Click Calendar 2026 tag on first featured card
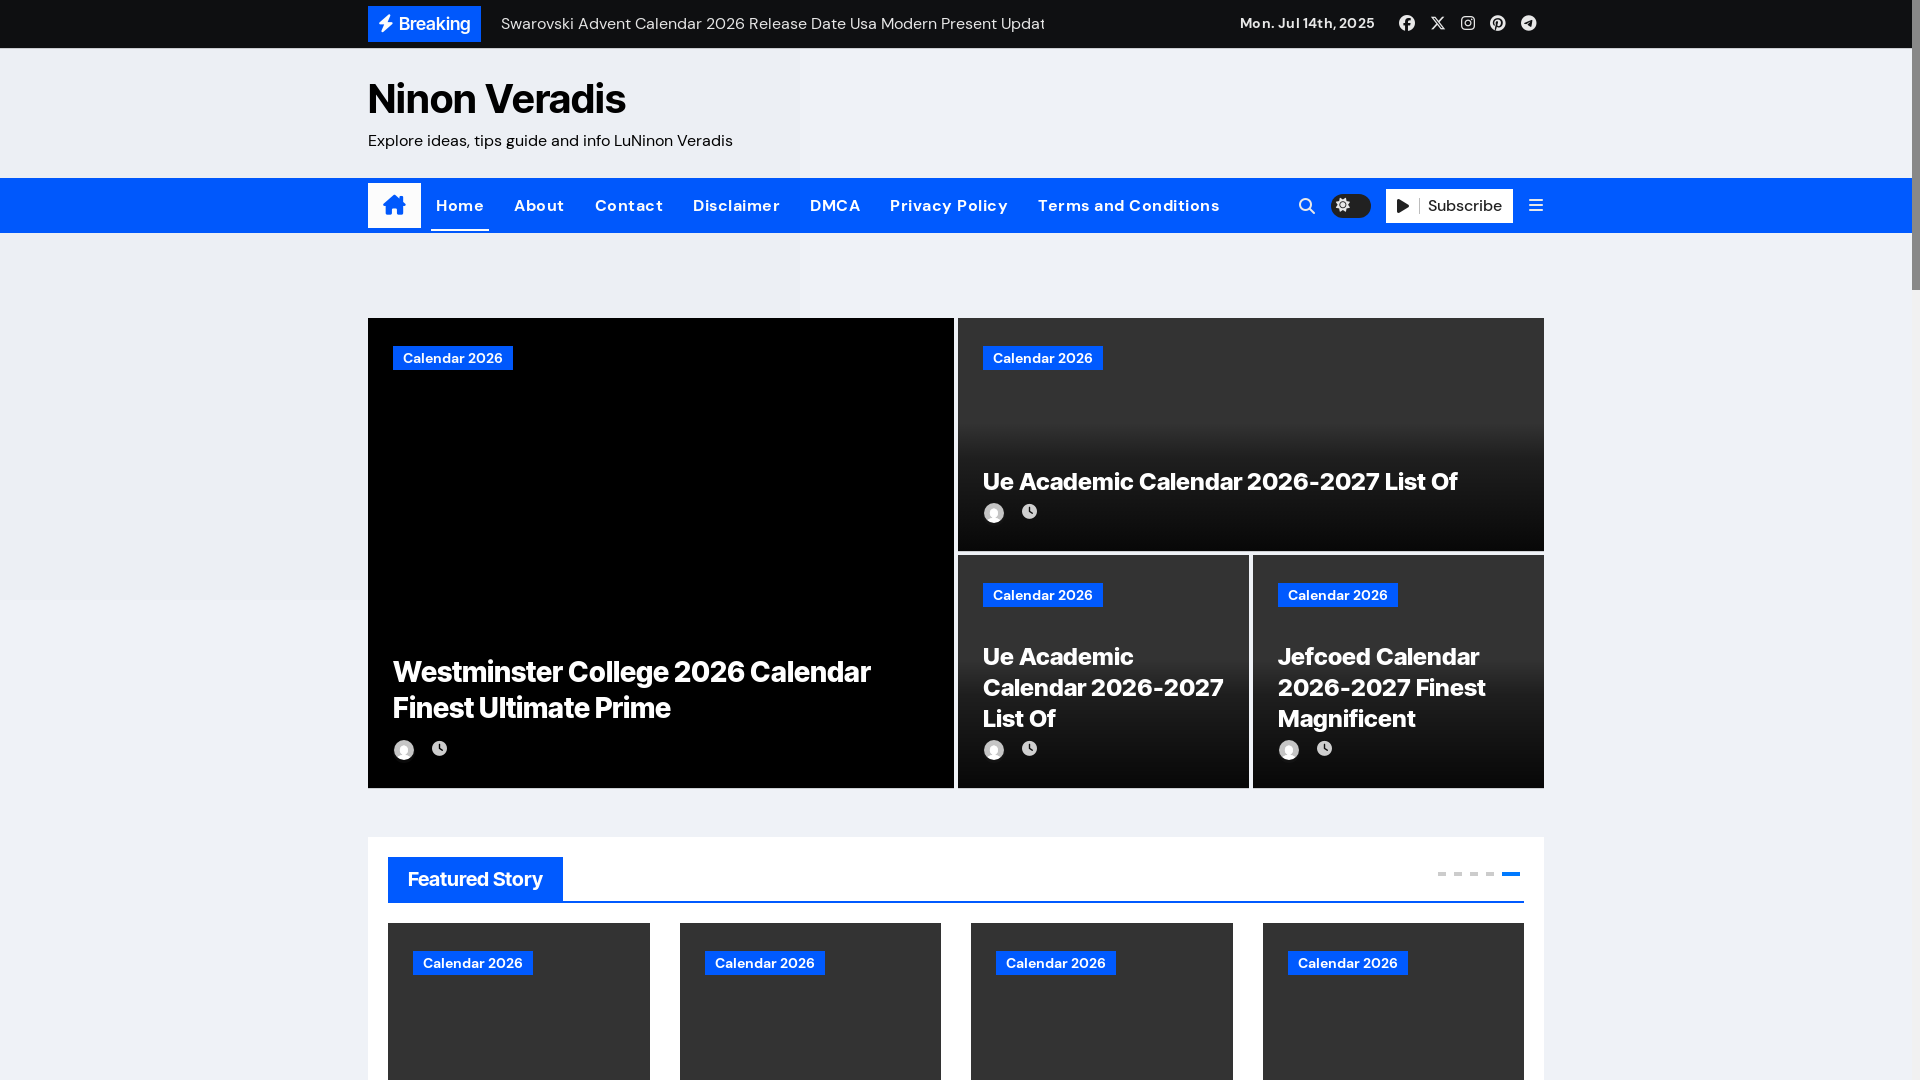Screen dimensions: 1920x1080 (x=473, y=963)
